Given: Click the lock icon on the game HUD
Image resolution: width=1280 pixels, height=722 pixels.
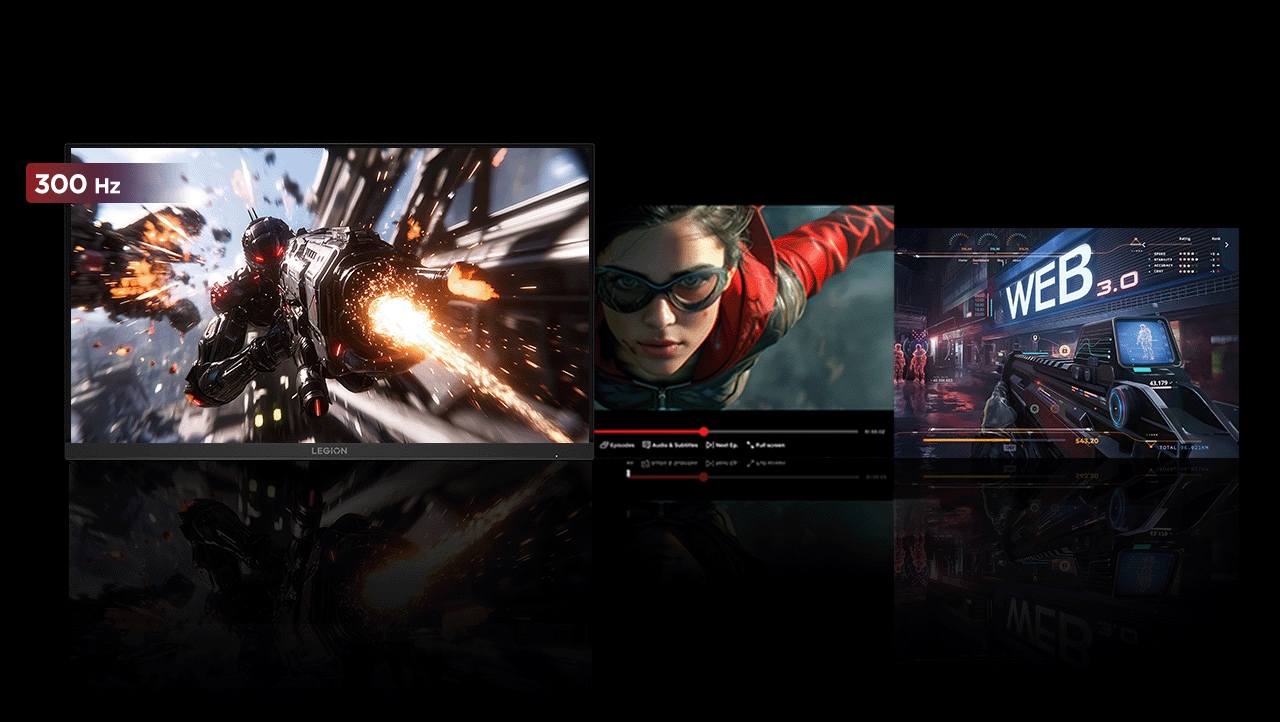Looking at the screenshot, I should pos(1065,349).
